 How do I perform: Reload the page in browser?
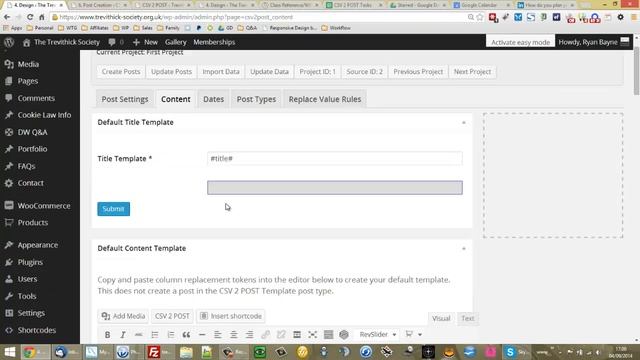click(x=30, y=17)
